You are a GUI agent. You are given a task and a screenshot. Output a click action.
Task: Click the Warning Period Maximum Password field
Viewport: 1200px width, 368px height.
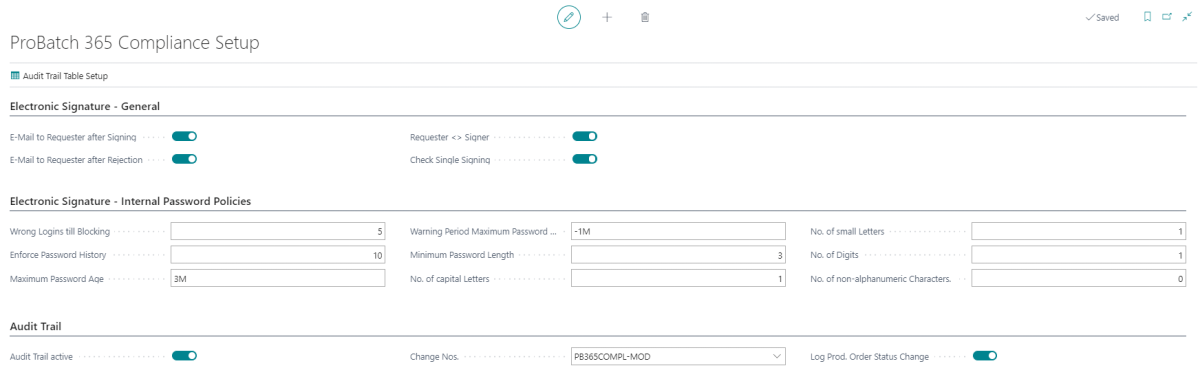[x=678, y=231]
